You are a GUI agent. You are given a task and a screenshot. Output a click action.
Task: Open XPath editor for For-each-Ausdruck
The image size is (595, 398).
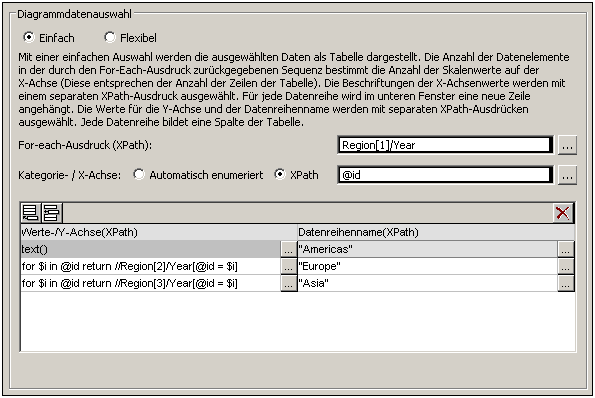[x=567, y=145]
